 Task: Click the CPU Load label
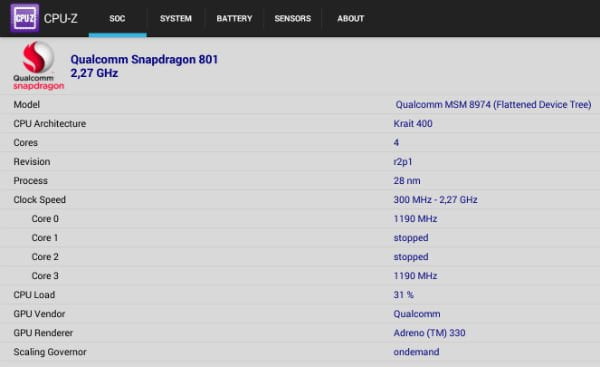[34, 295]
